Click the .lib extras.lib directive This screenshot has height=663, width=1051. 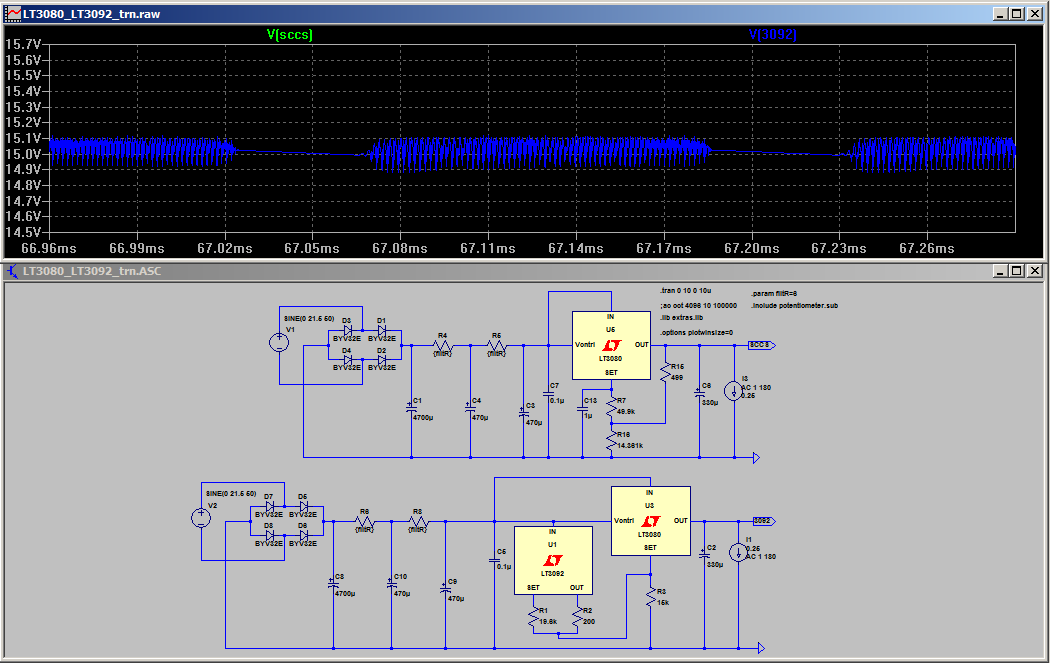coord(682,318)
